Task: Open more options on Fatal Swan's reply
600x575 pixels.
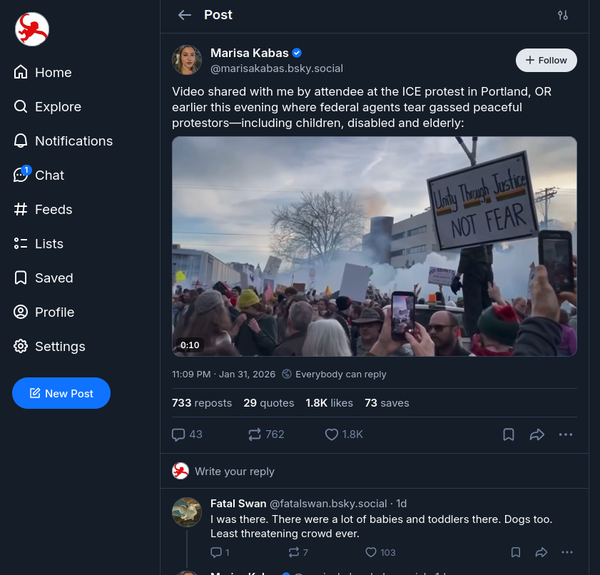Action: click(566, 552)
